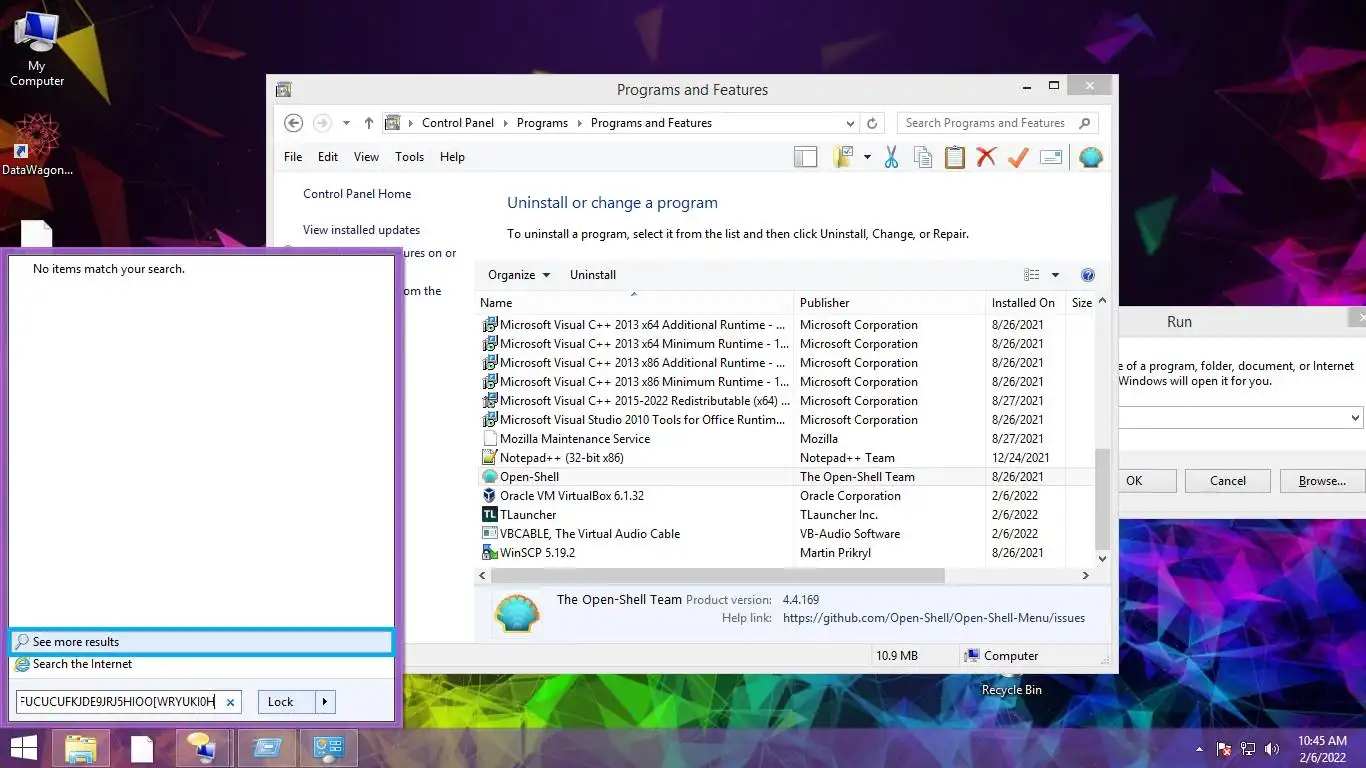Select Mozilla Maintenance Service row
Image resolution: width=1366 pixels, height=768 pixels.
coord(785,439)
